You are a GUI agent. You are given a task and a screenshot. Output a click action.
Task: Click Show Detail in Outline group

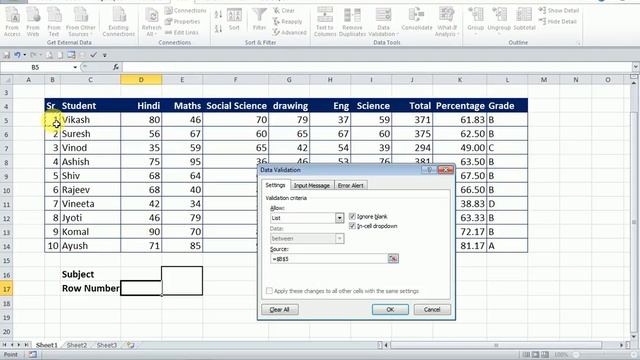point(559,11)
